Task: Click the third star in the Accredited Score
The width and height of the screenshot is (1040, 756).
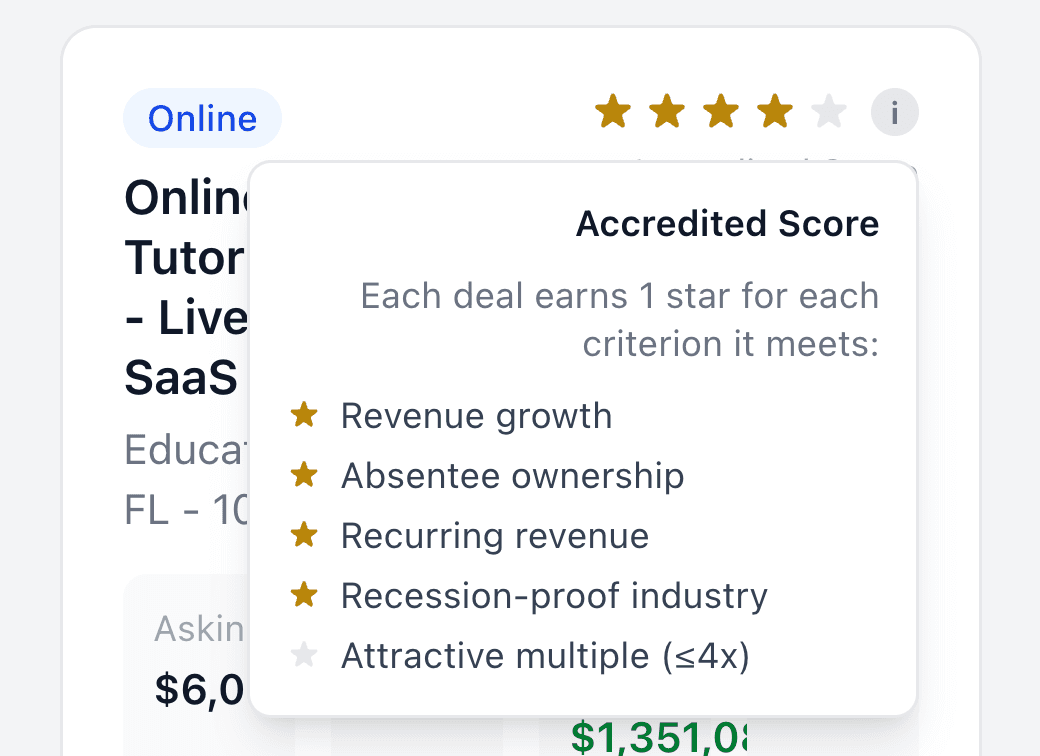Action: [721, 111]
